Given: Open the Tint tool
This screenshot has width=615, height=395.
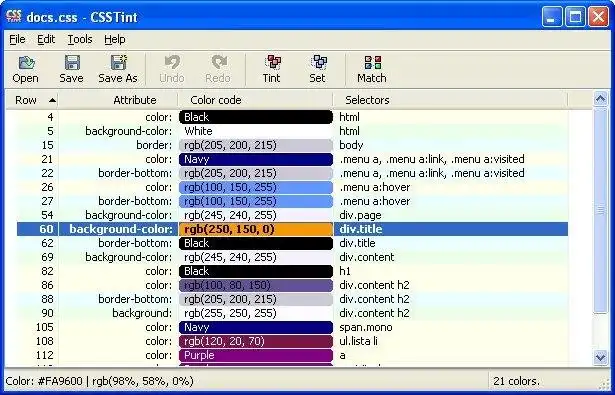Looking at the screenshot, I should [272, 69].
